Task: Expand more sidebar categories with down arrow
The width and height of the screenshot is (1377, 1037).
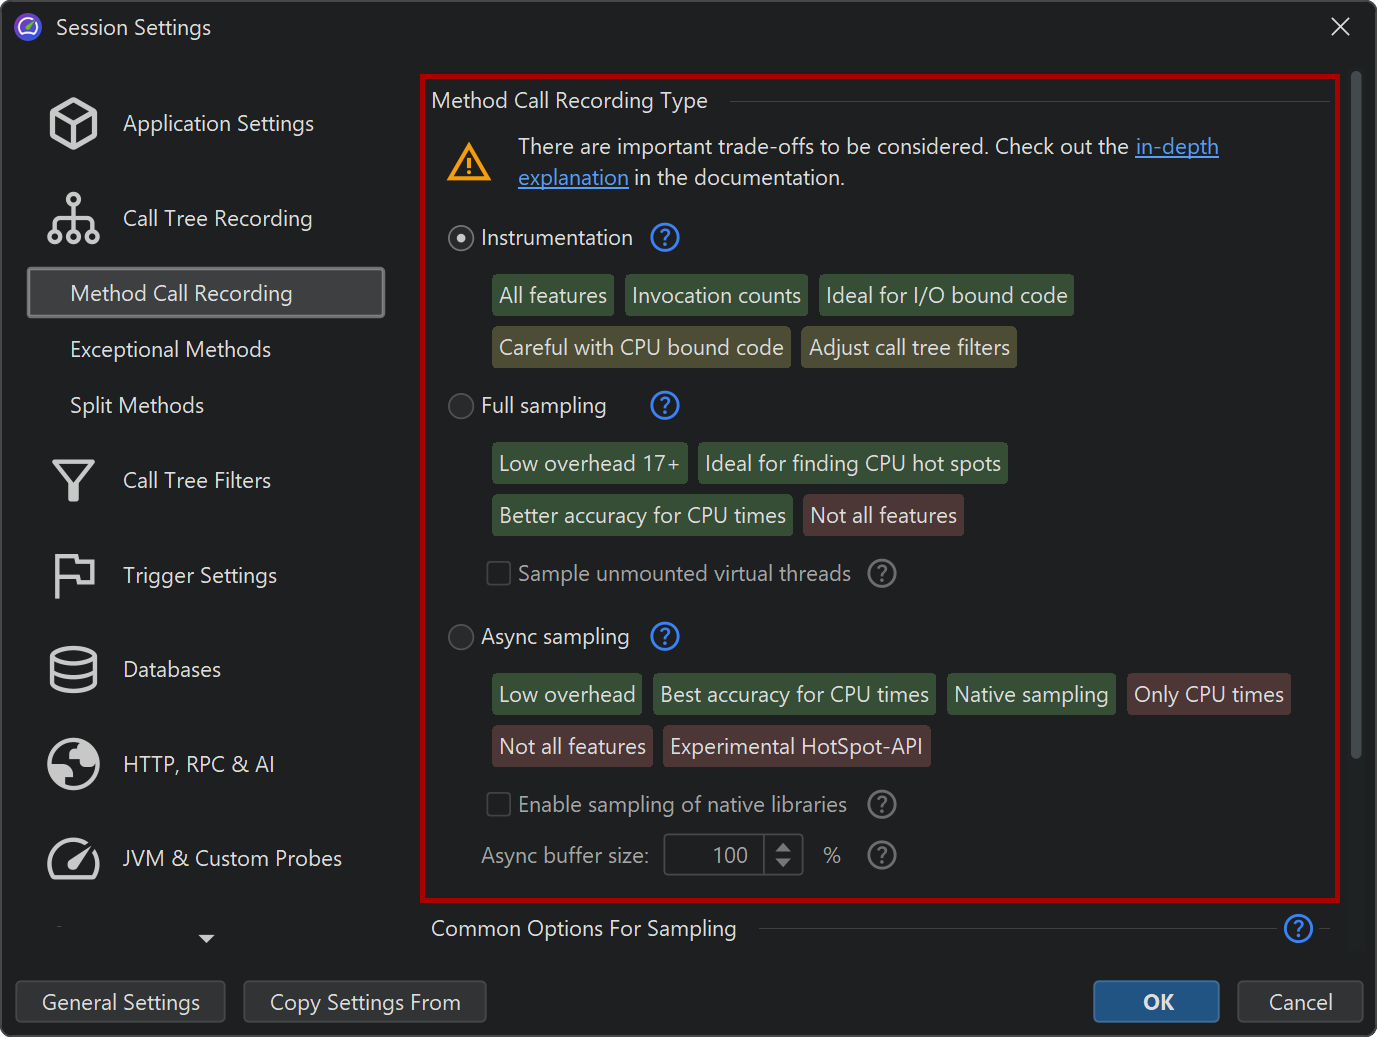Action: pyautogui.click(x=206, y=939)
